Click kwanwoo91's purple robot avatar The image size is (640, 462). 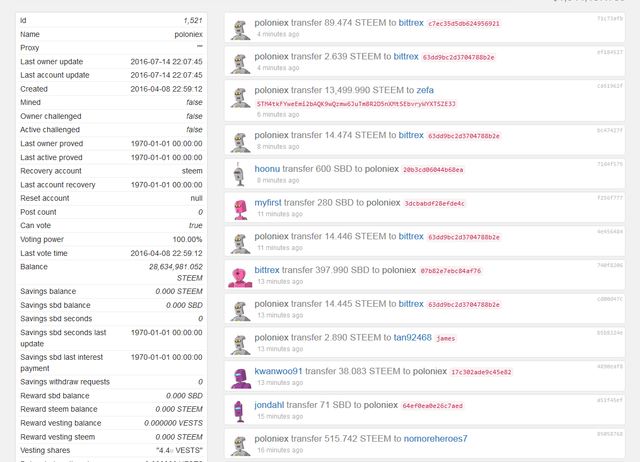click(x=240, y=378)
